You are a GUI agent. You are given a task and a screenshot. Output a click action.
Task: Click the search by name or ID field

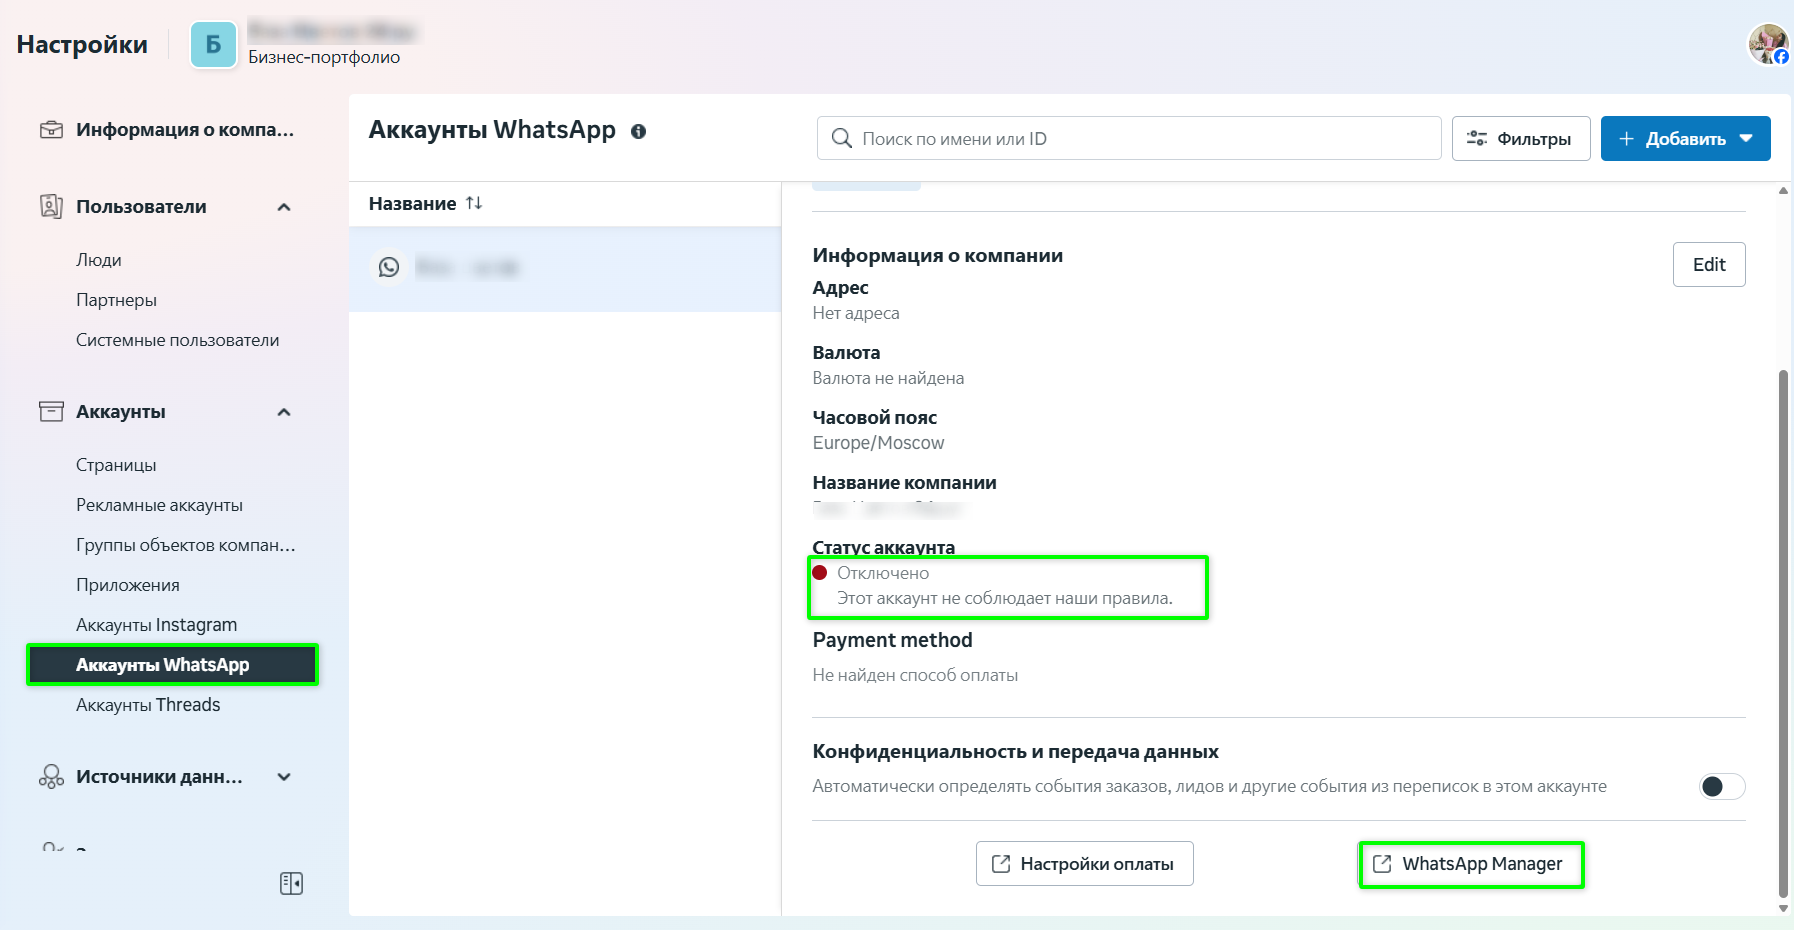click(x=1130, y=139)
